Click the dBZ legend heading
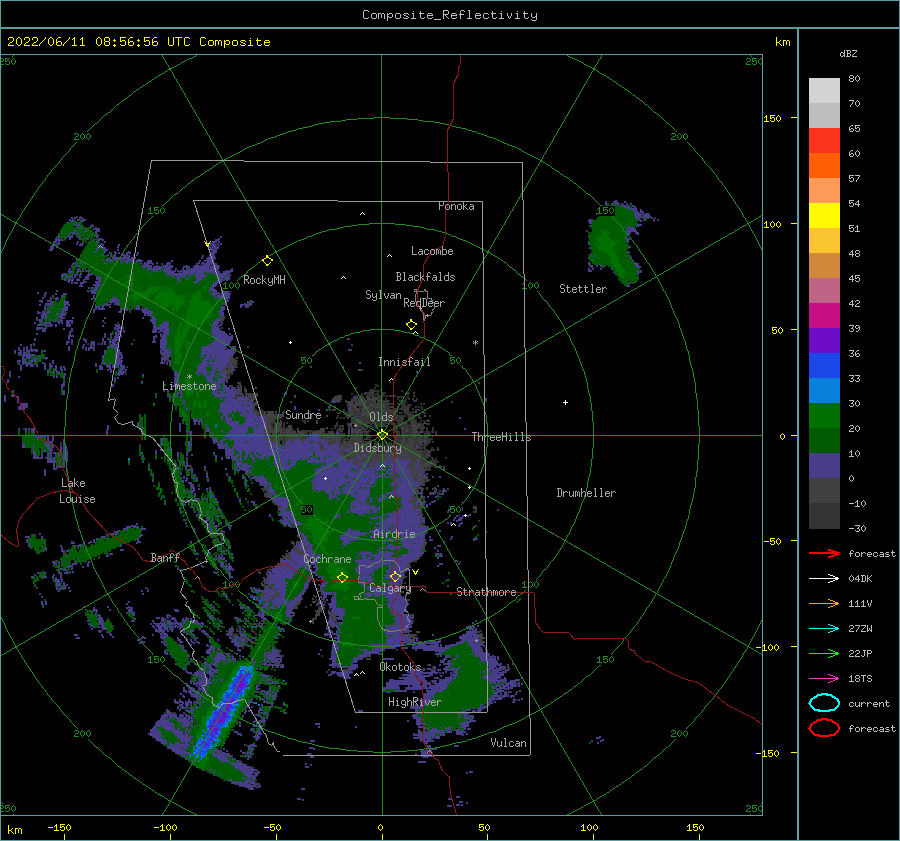Viewport: 900px width, 841px height. [848, 53]
